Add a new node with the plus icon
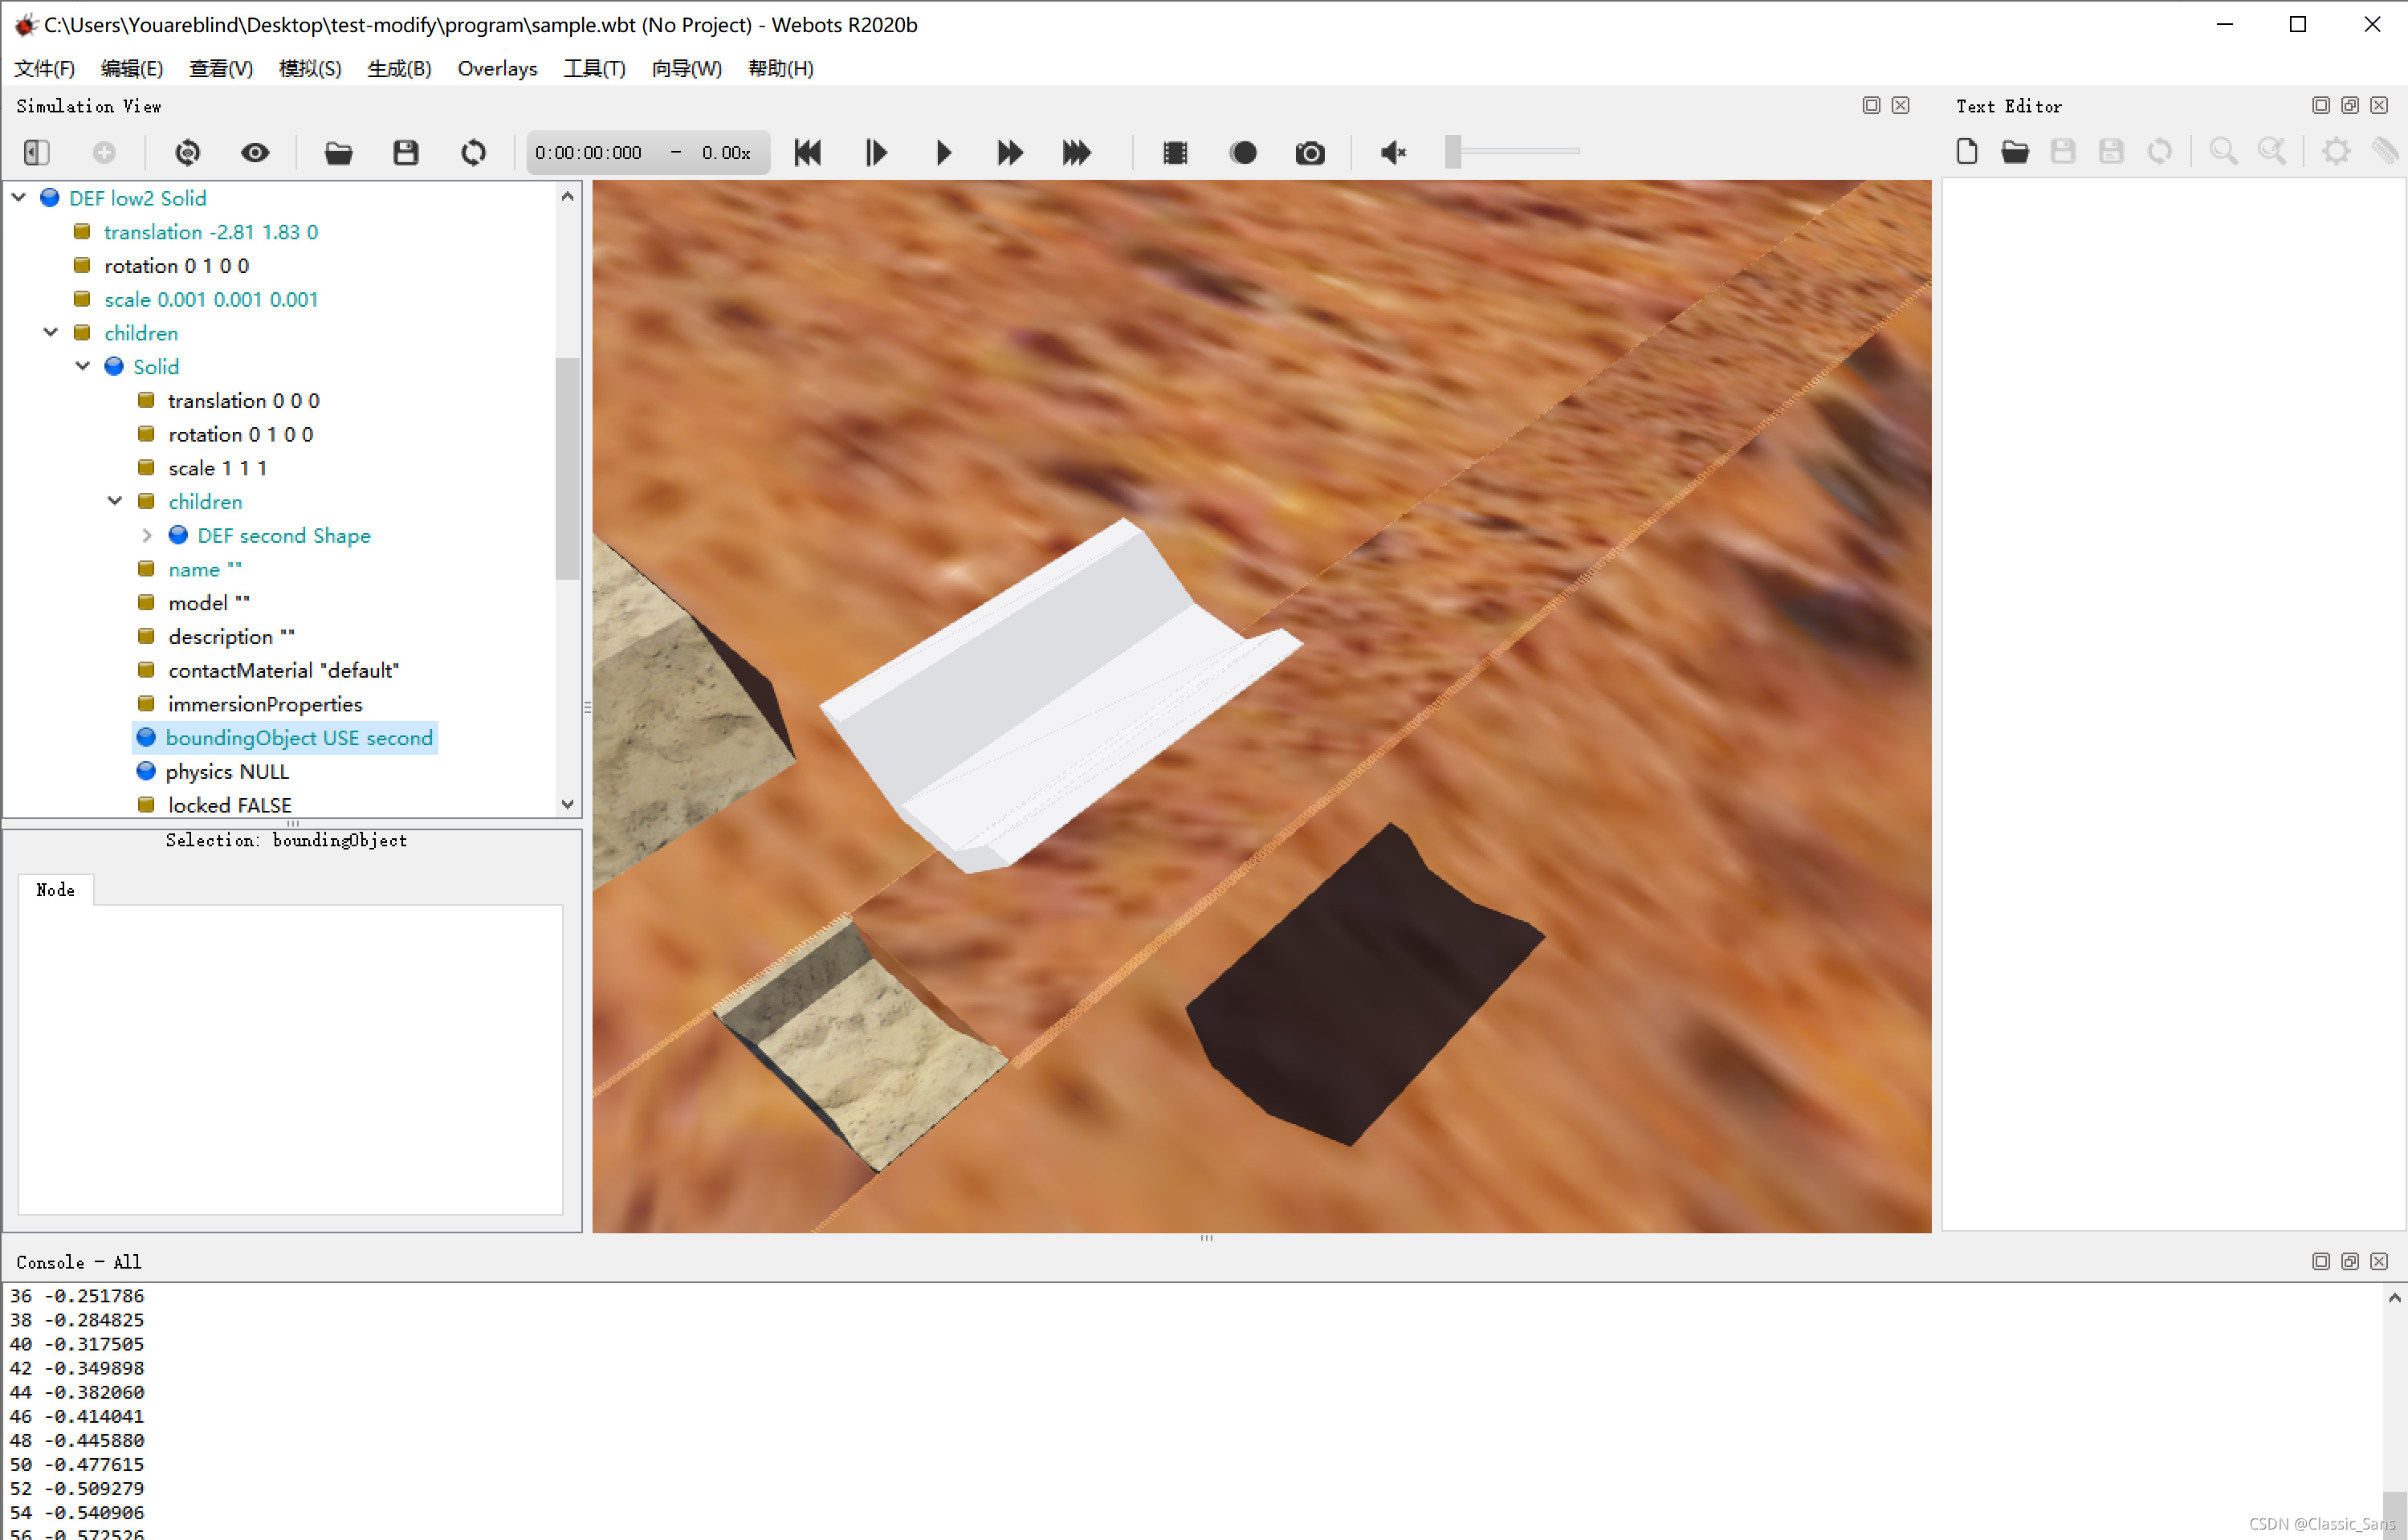 [x=106, y=152]
